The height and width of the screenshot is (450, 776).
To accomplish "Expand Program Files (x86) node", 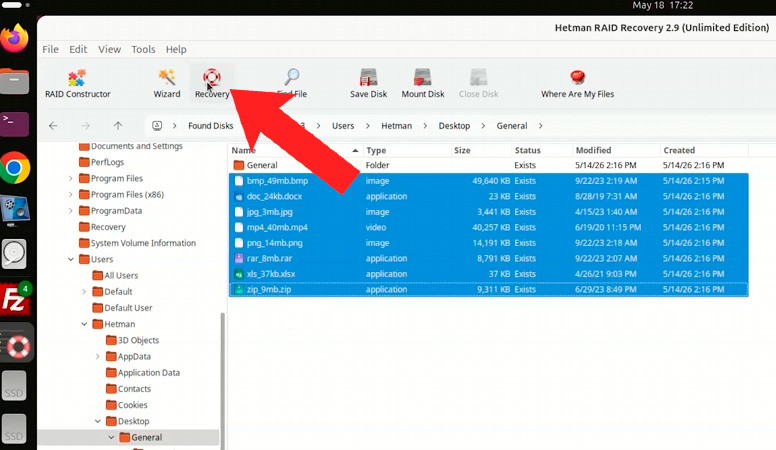I will coord(70,195).
